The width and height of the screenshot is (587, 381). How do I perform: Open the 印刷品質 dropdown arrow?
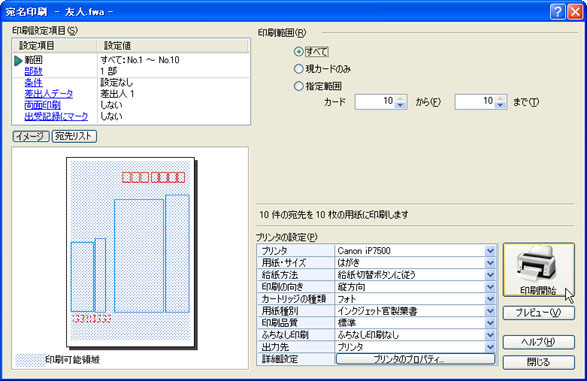point(490,323)
